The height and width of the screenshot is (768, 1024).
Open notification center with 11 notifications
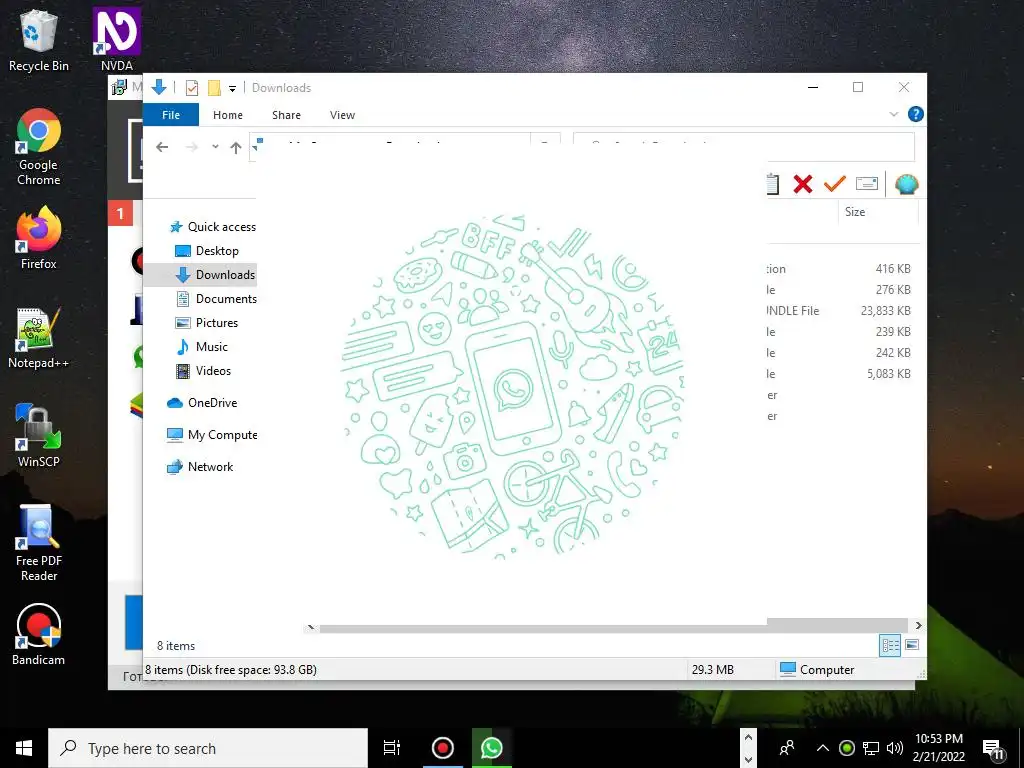coord(994,749)
